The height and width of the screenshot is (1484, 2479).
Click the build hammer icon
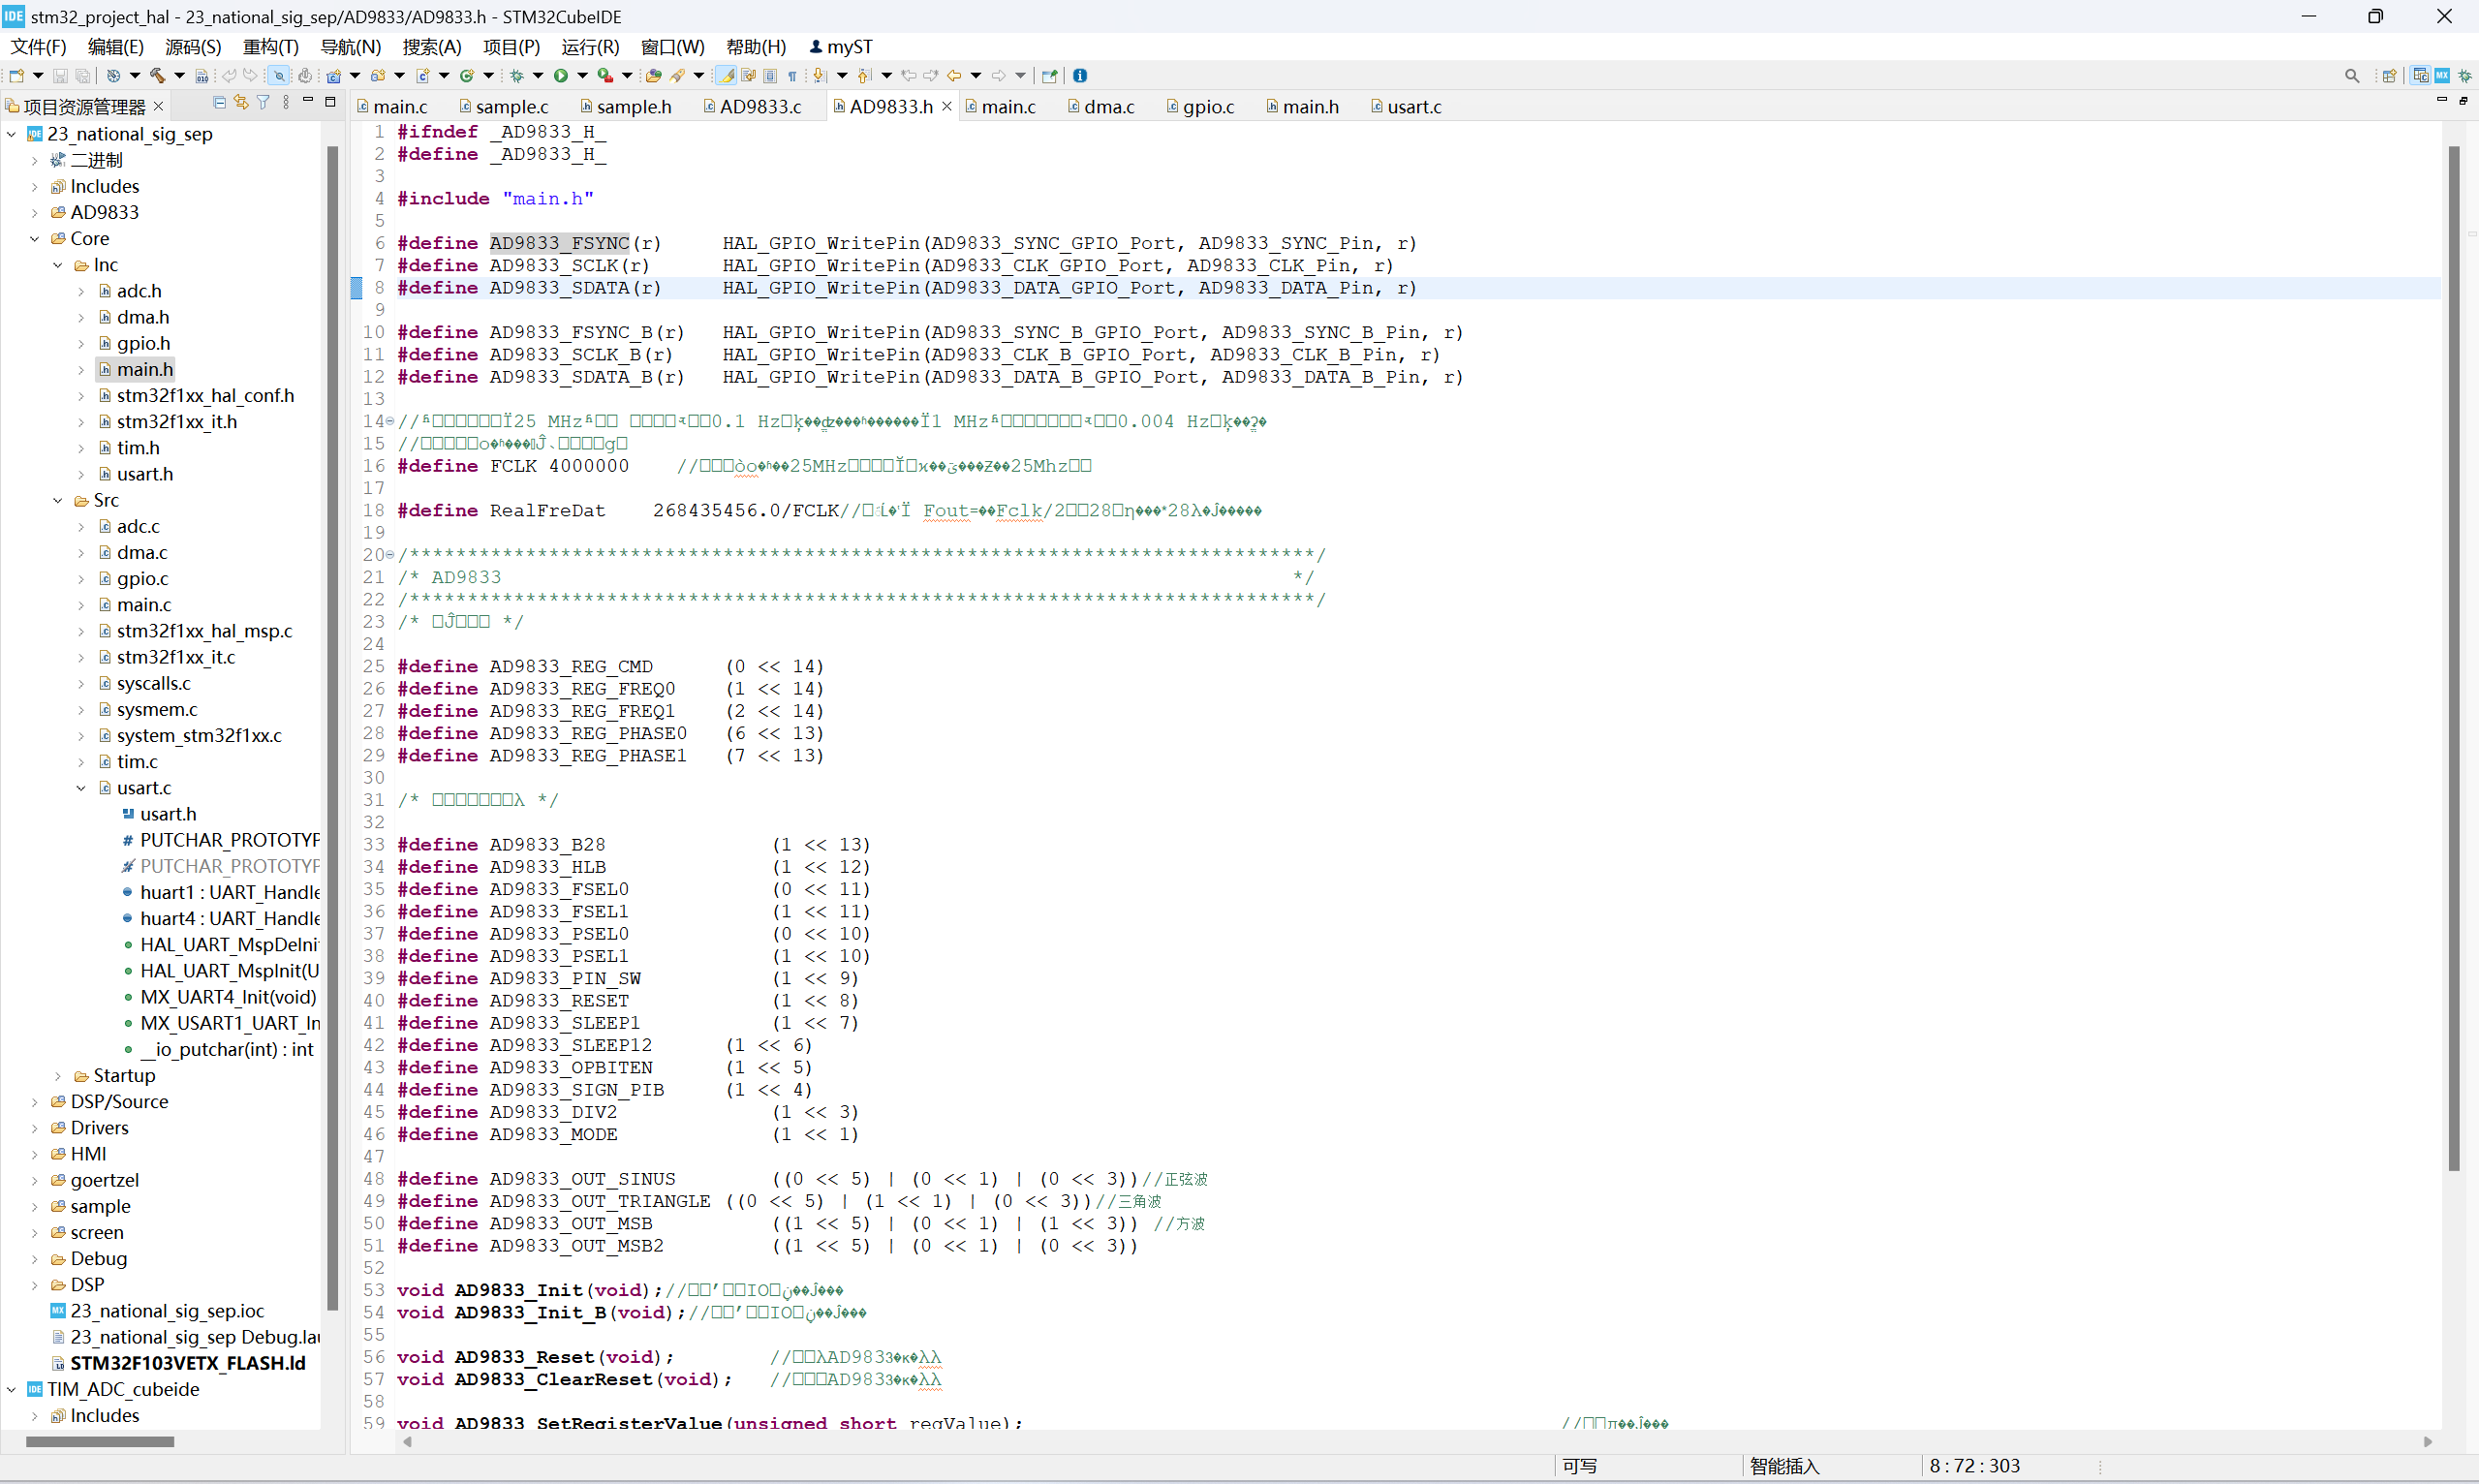click(157, 75)
